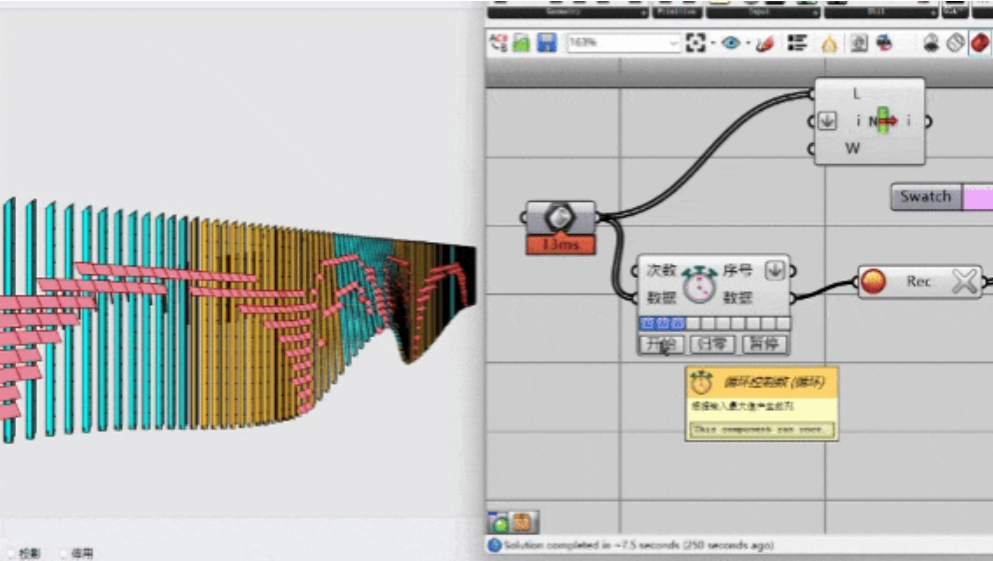Expand the down-arrow beside 序号 output

tap(774, 270)
